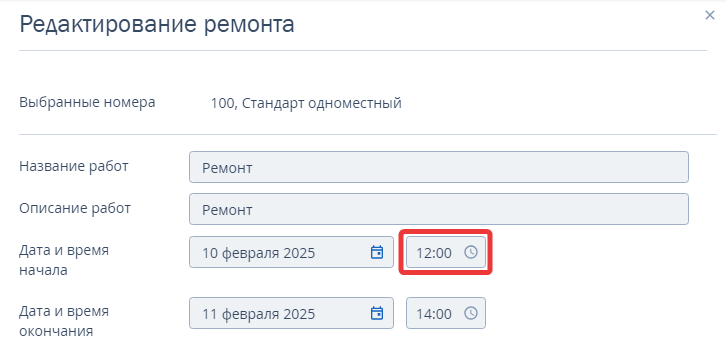Viewport: 727px width, 360px height.
Task: Focus the Название работ text field
Action: 439,167
